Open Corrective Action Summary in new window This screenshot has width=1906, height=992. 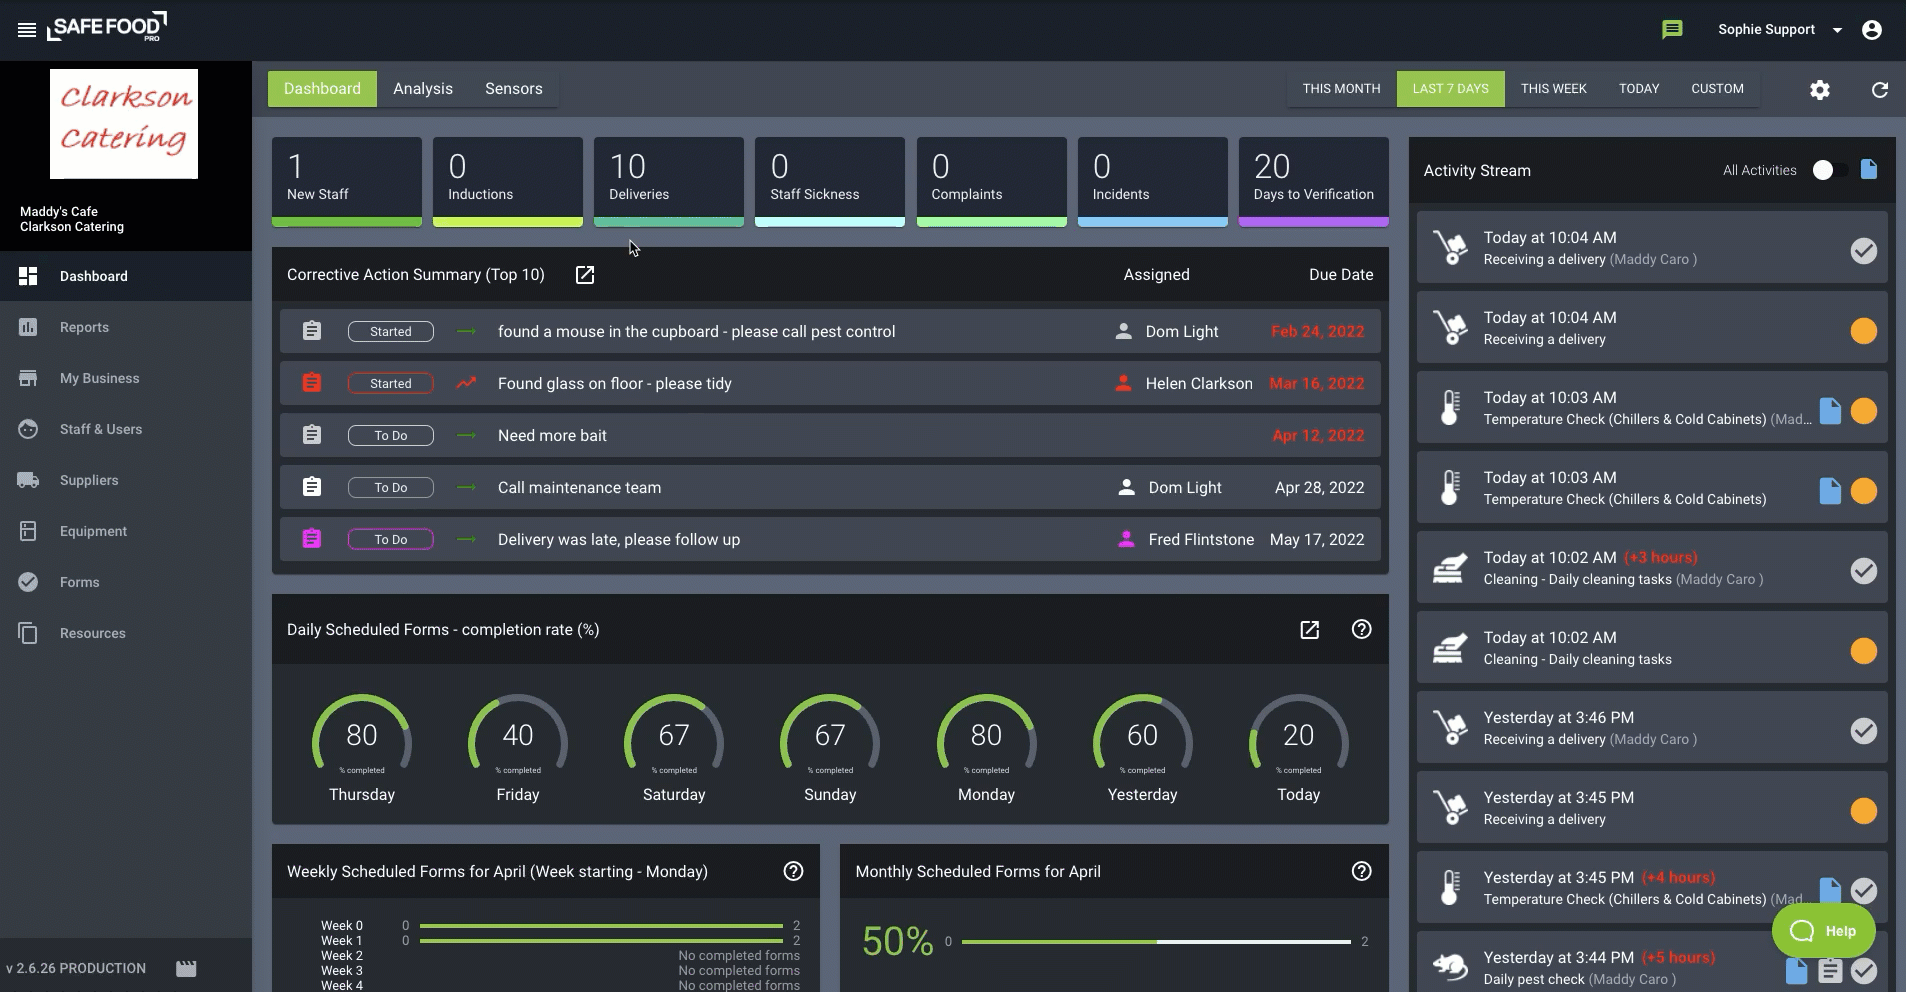tap(585, 275)
